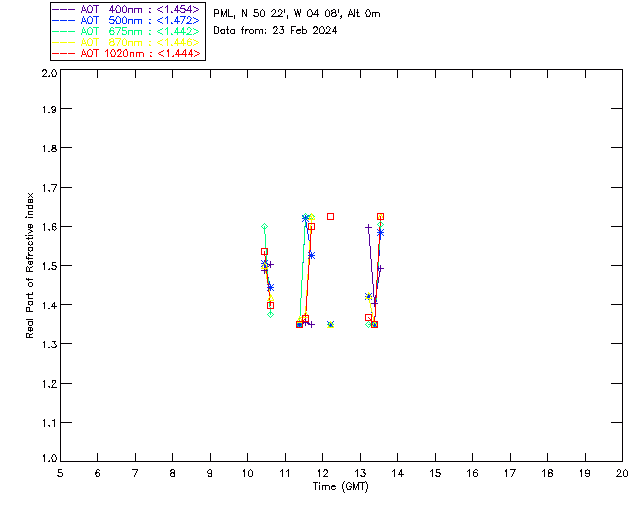Click the x-axis tick label 5
Viewport: 640px width, 512px height.
click(60, 474)
